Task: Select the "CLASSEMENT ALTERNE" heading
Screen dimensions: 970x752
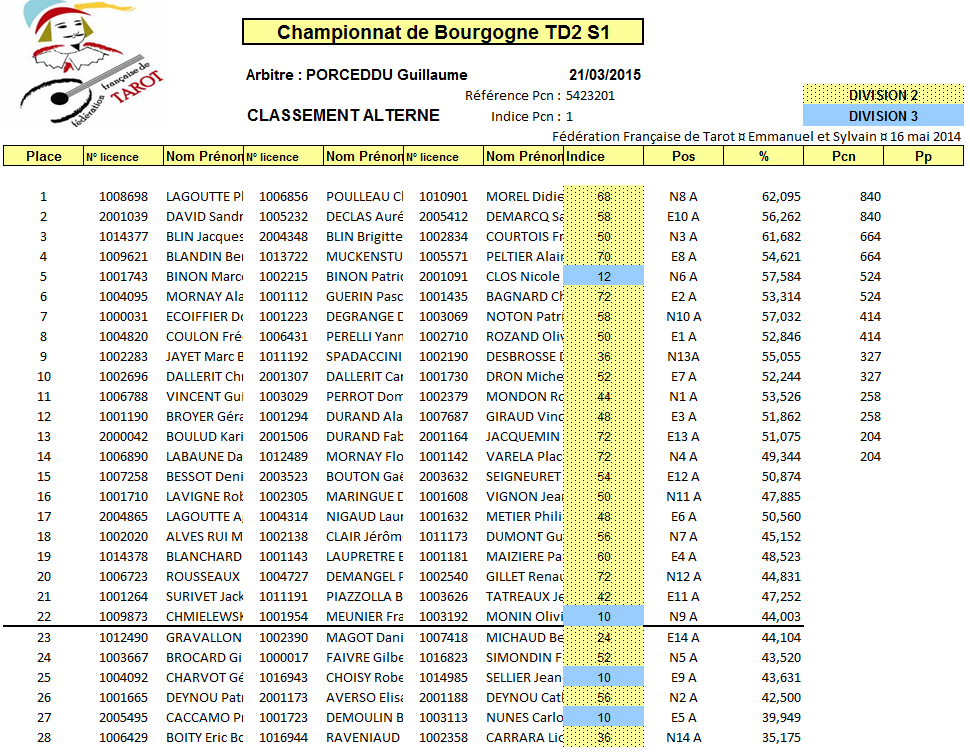Action: pyautogui.click(x=343, y=116)
